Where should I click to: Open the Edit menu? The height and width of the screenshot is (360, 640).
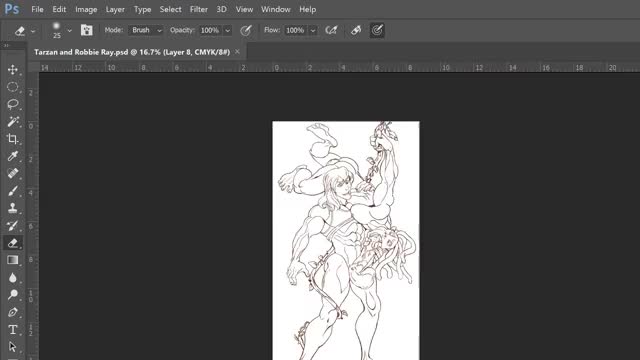59,9
